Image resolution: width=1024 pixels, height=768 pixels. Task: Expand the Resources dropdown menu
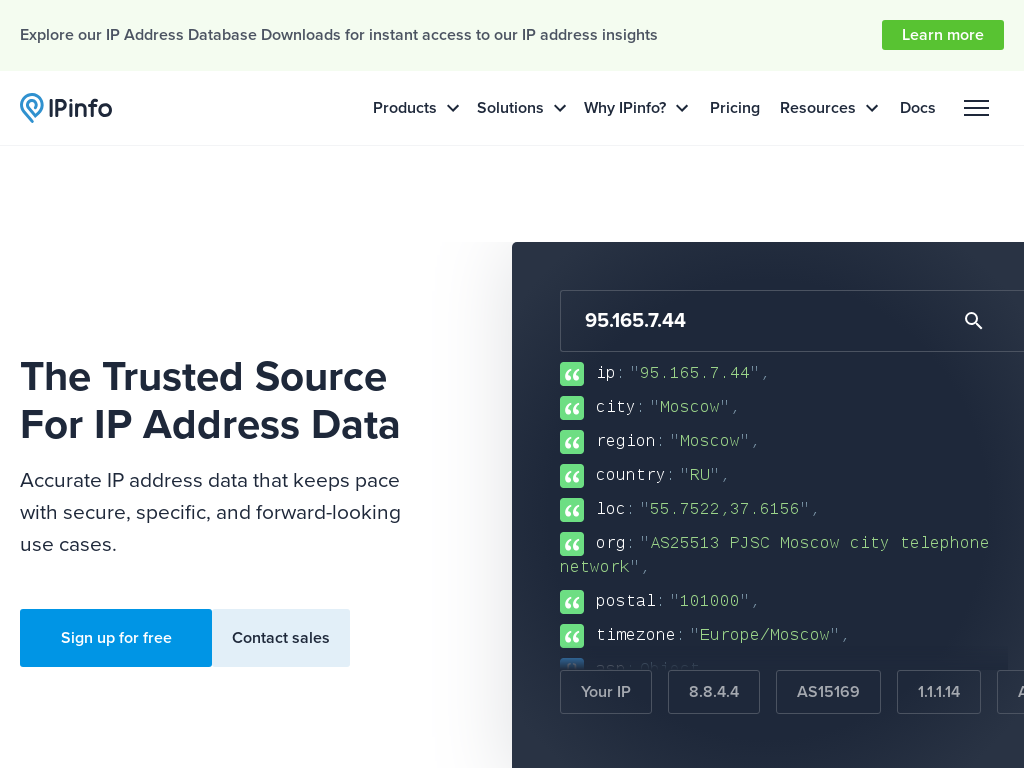coord(829,108)
